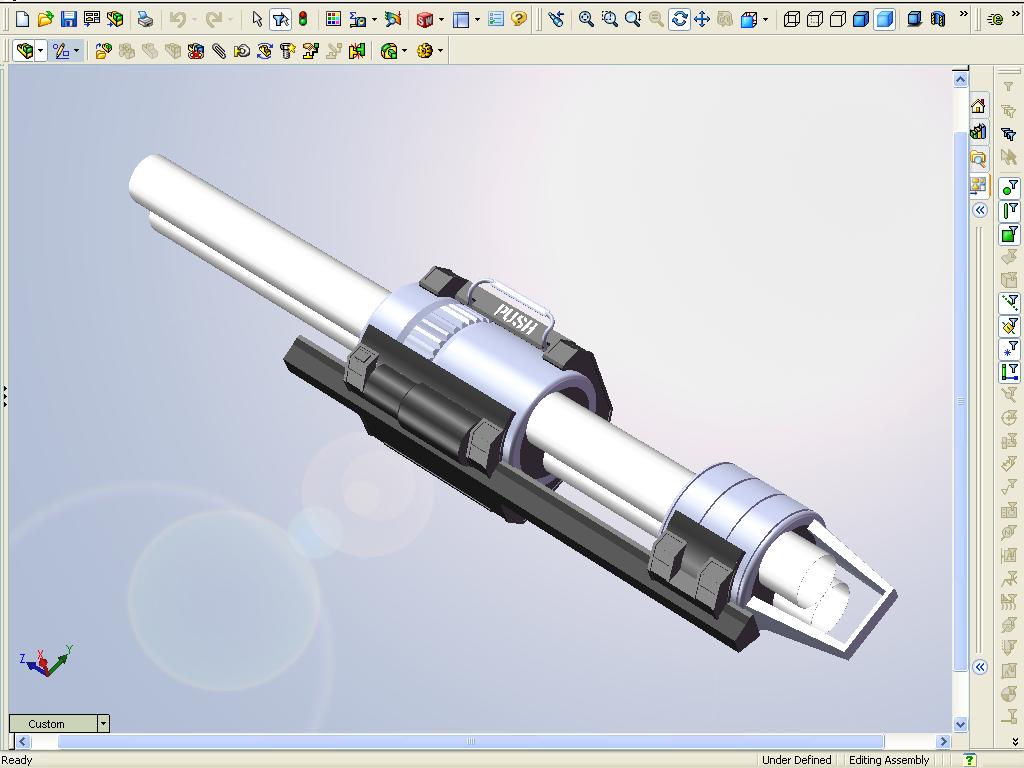Switch to hidden lines removed display

point(838,19)
